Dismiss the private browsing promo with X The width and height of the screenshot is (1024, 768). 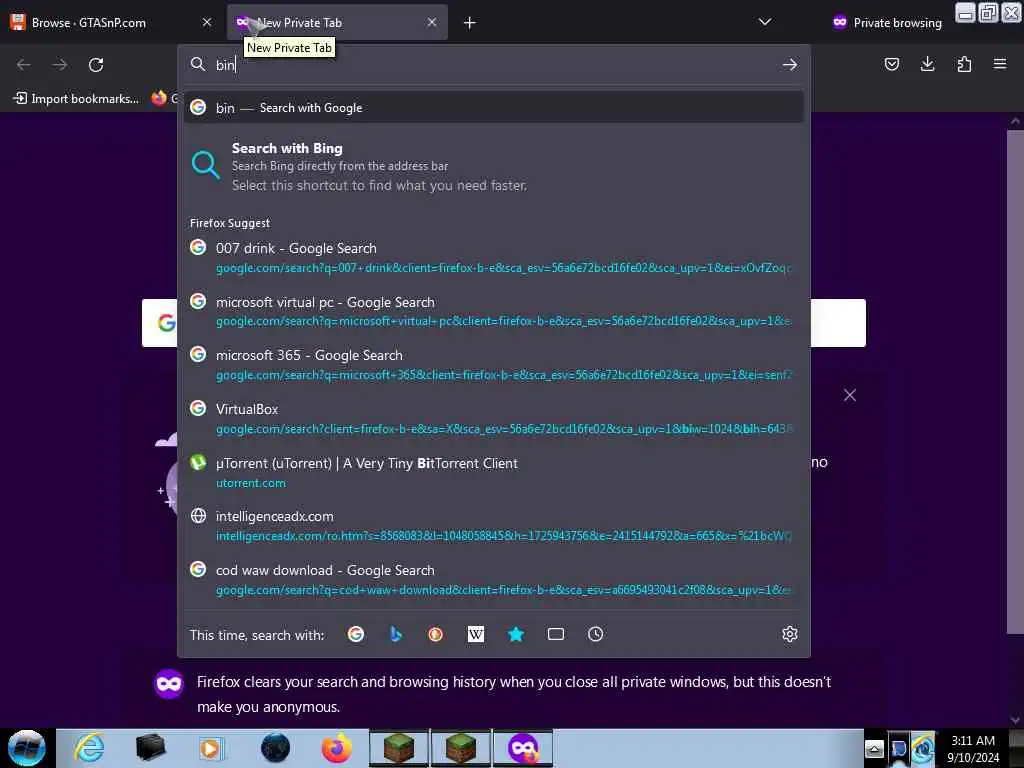point(850,395)
